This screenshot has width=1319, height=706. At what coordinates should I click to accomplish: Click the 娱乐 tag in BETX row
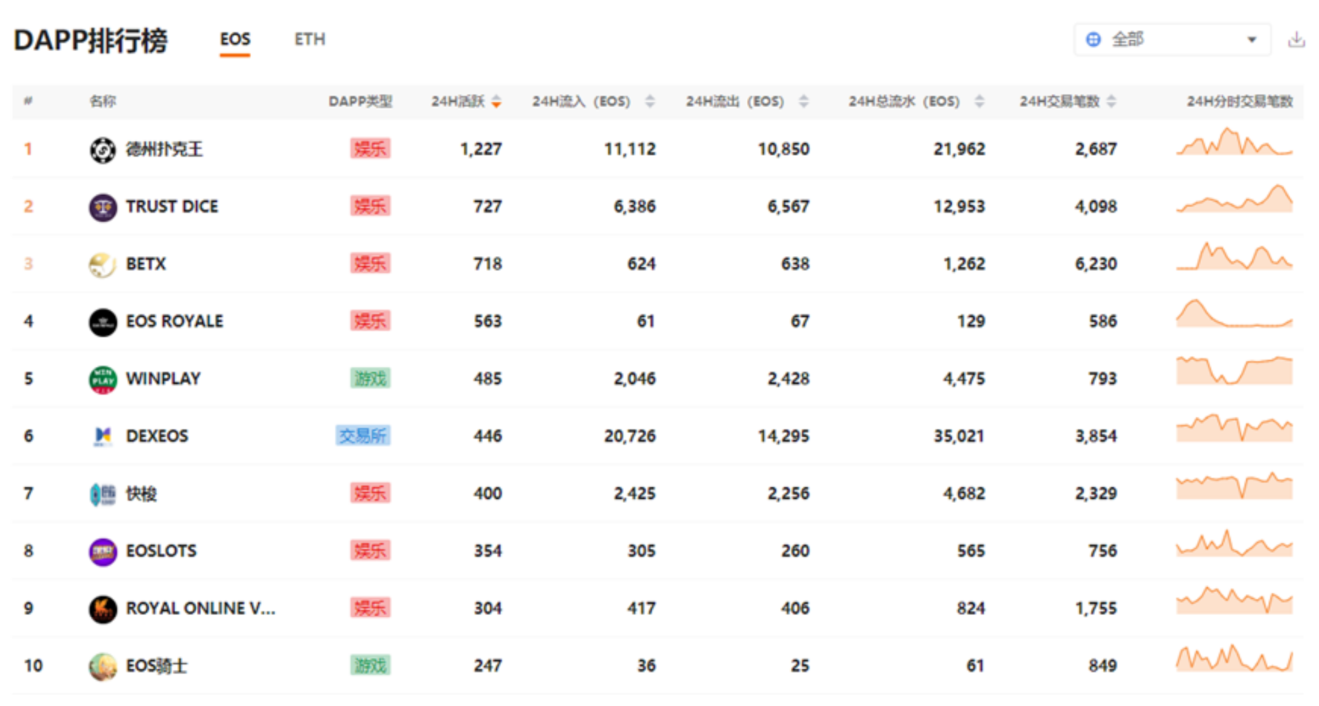[x=370, y=264]
